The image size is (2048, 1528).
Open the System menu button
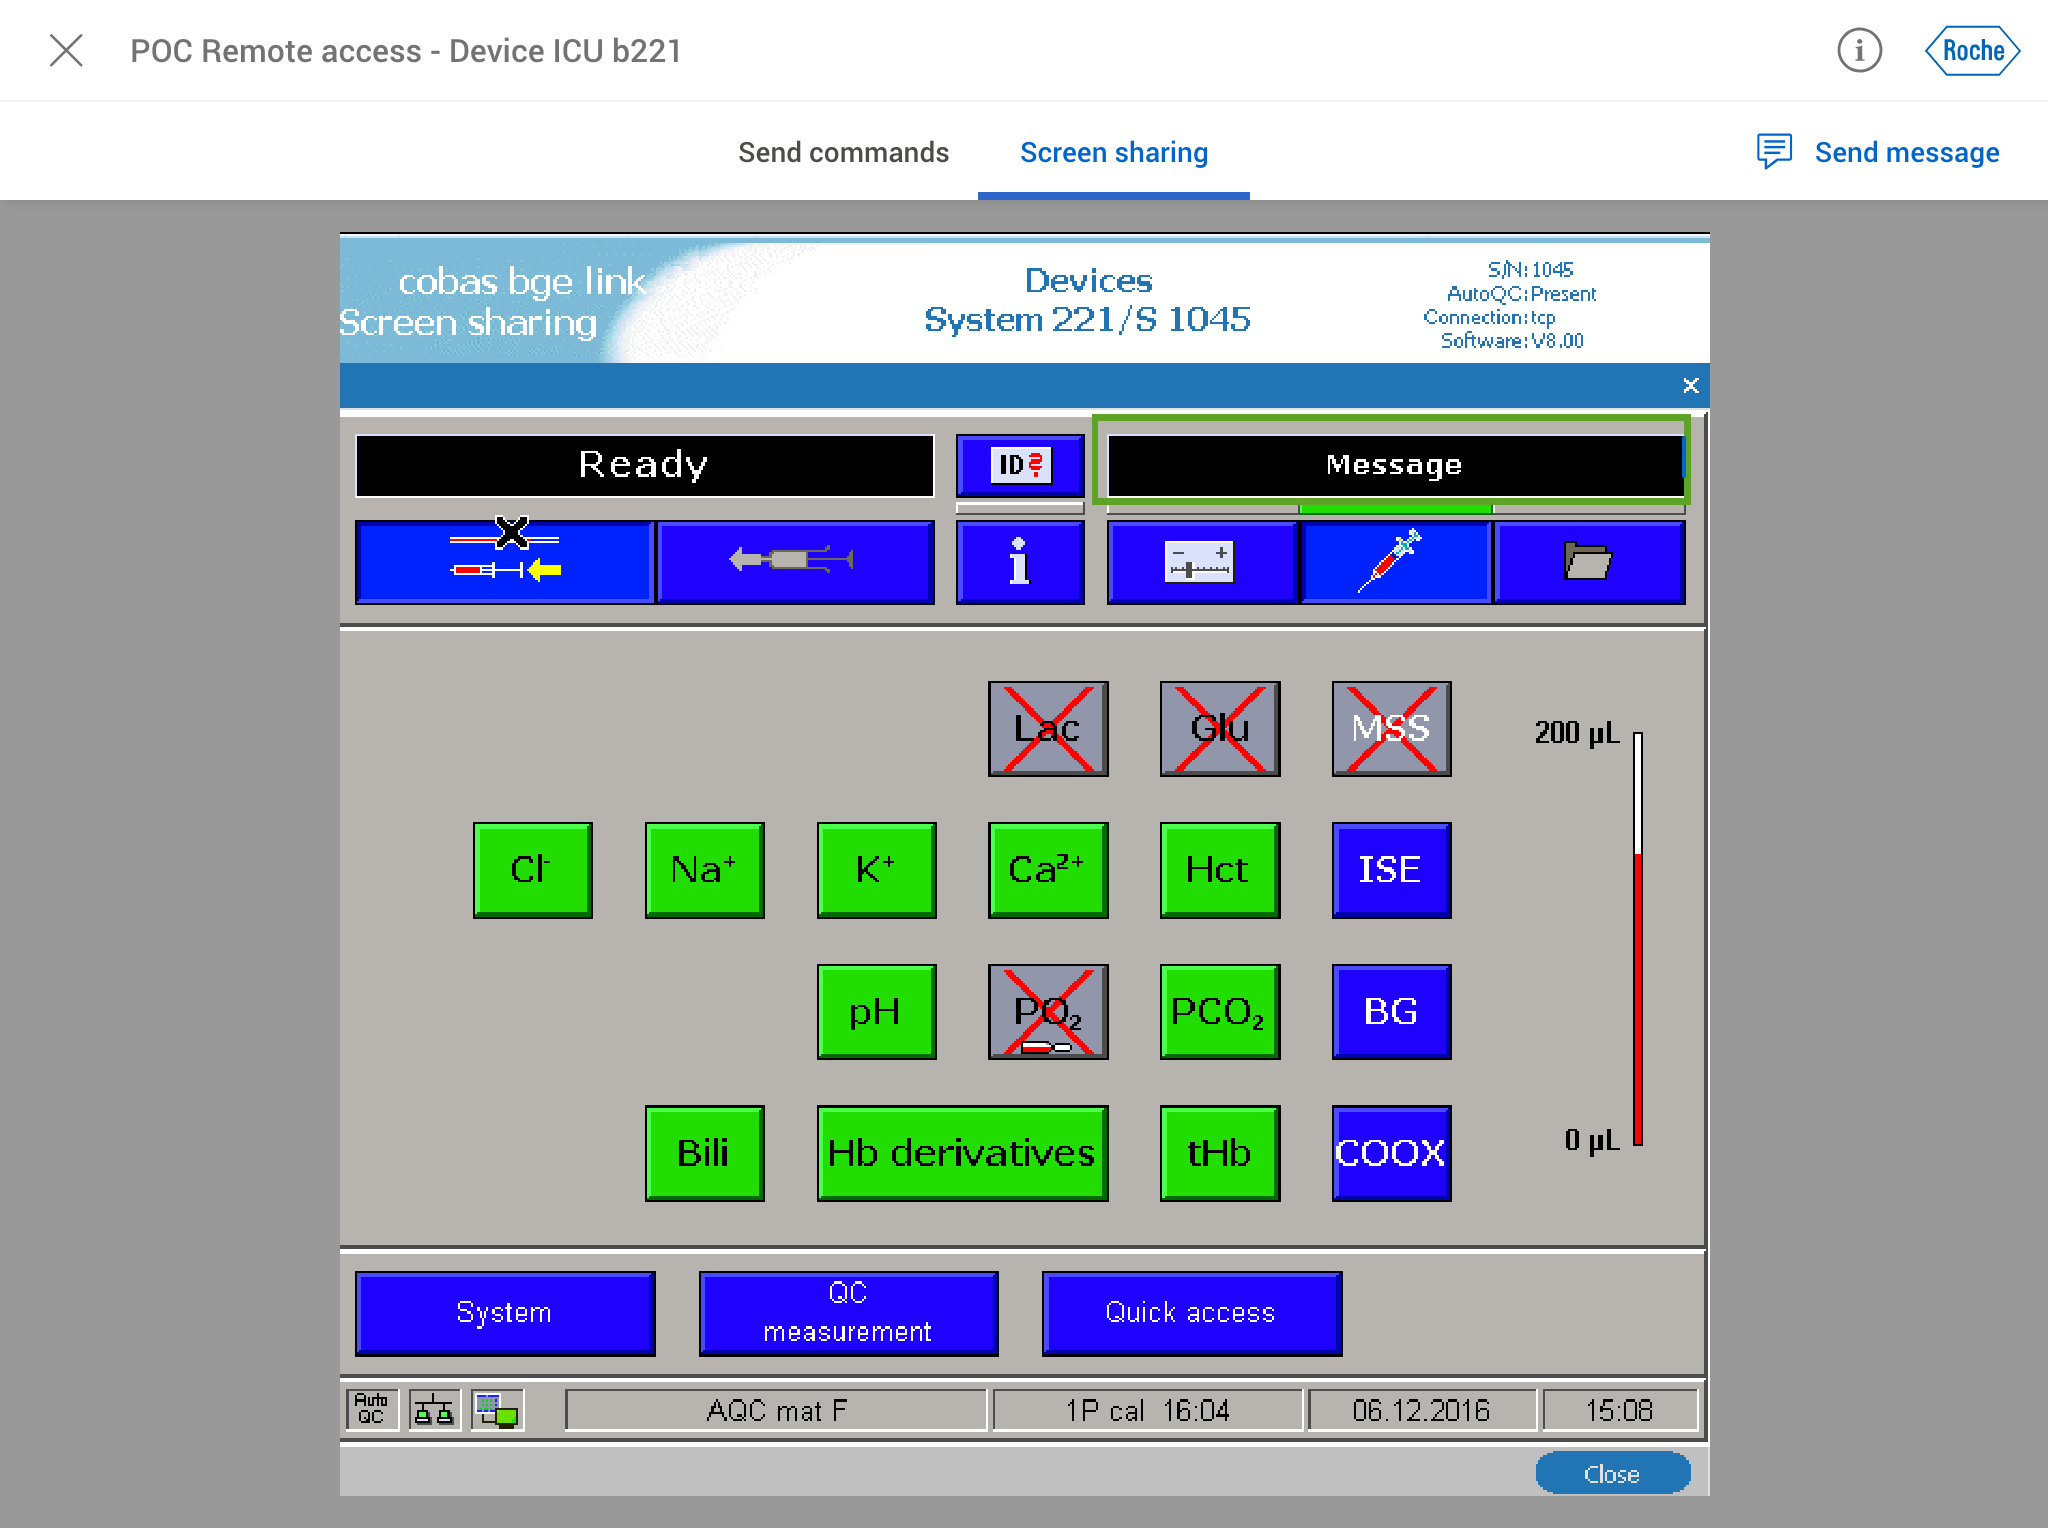point(504,1313)
